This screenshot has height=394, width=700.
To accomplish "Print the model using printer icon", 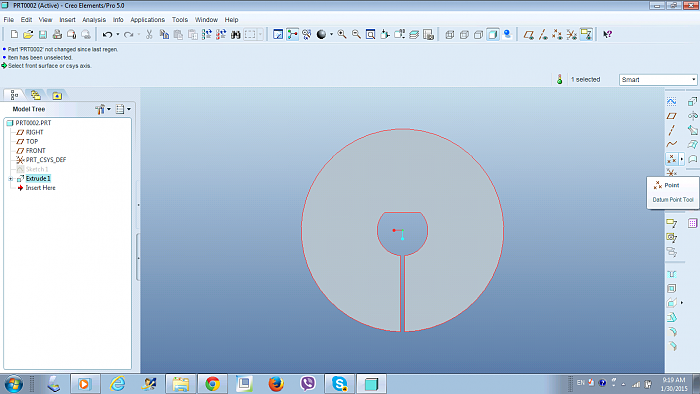I will pyautogui.click(x=57, y=34).
